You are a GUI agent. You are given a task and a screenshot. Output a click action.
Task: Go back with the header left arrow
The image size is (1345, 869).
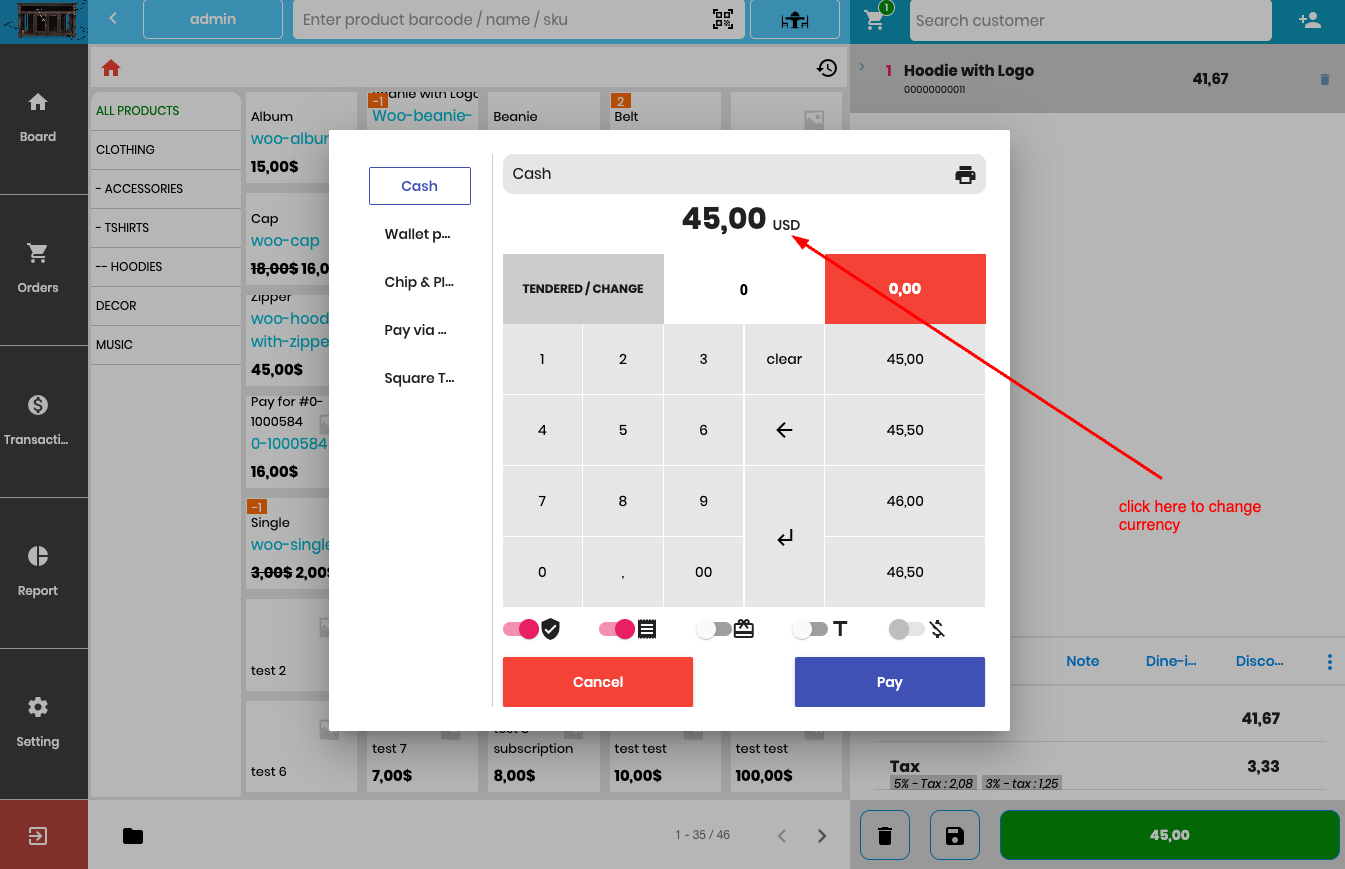point(113,19)
